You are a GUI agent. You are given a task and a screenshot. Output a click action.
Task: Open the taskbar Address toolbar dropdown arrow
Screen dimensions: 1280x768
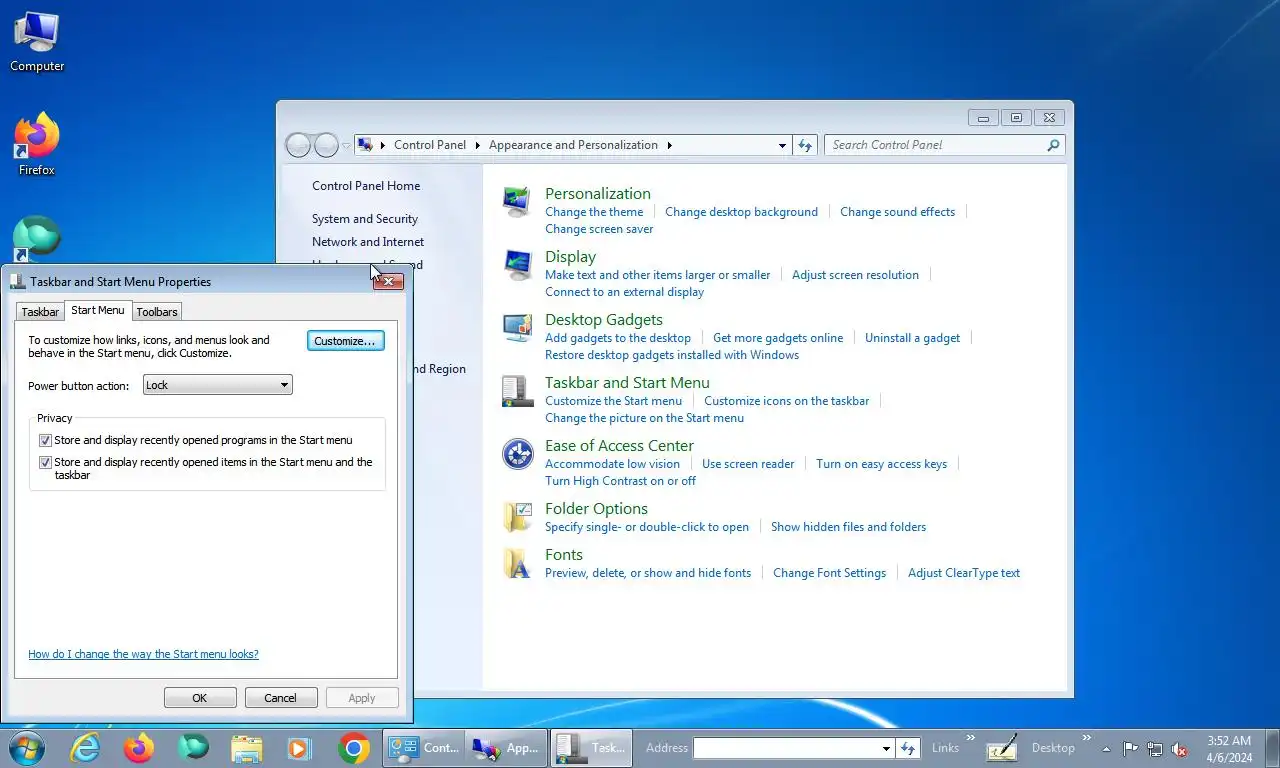click(886, 748)
